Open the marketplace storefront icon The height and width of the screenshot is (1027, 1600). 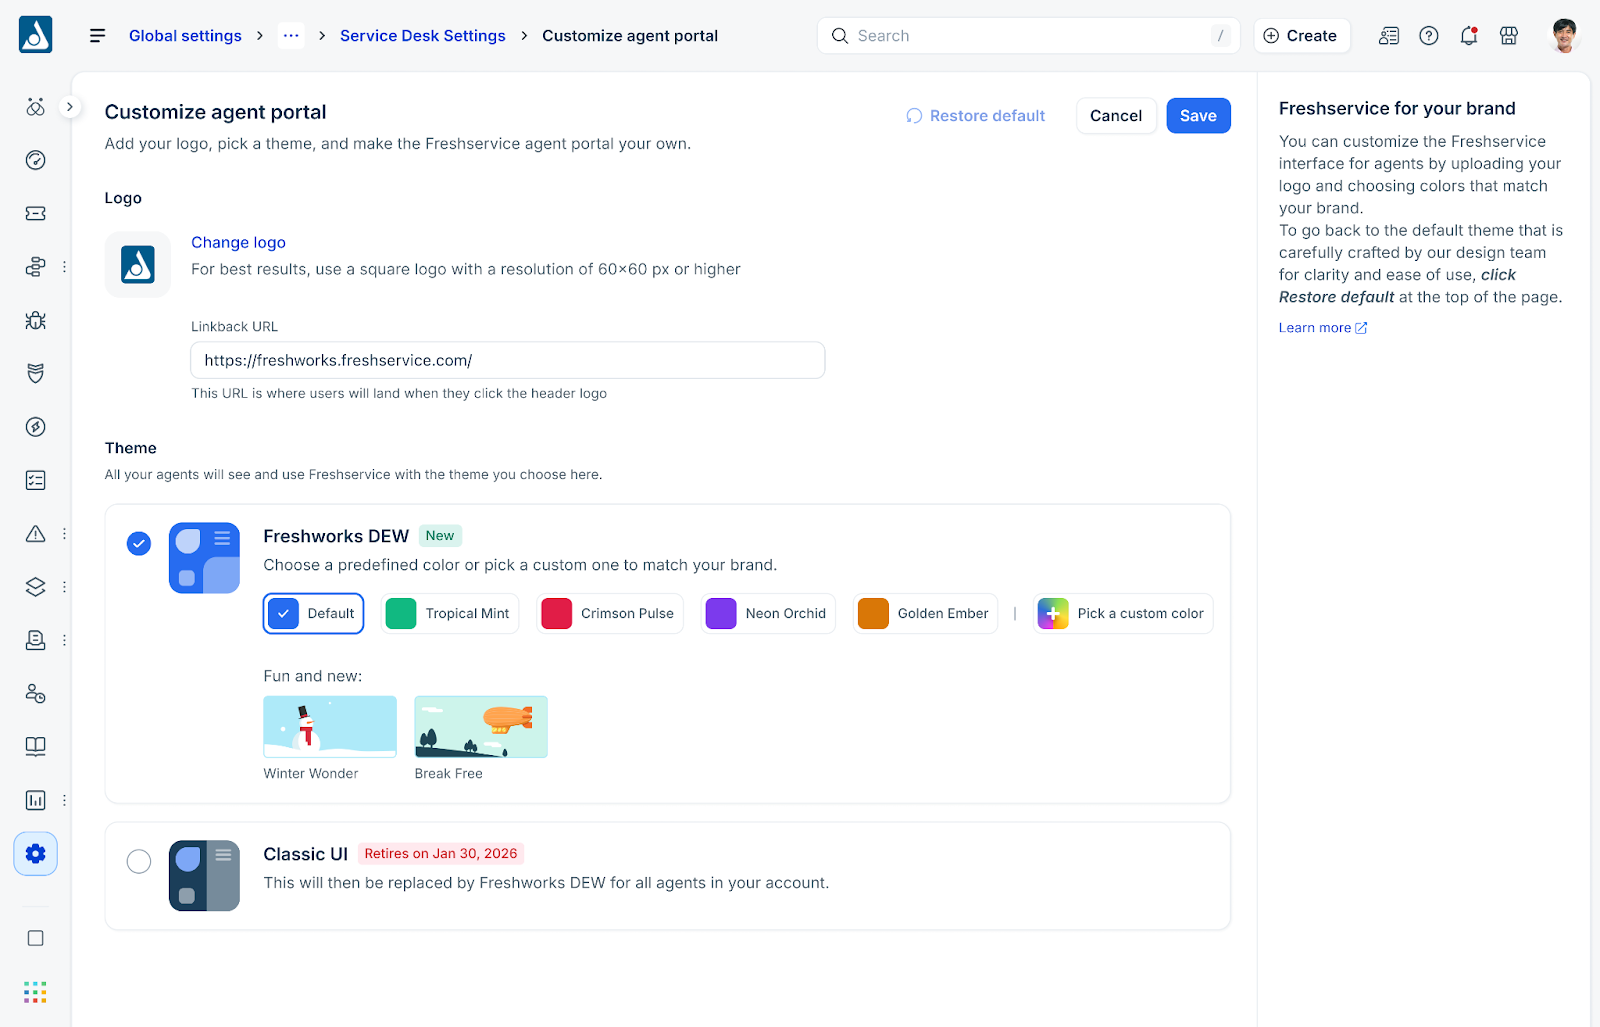[x=1509, y=36]
